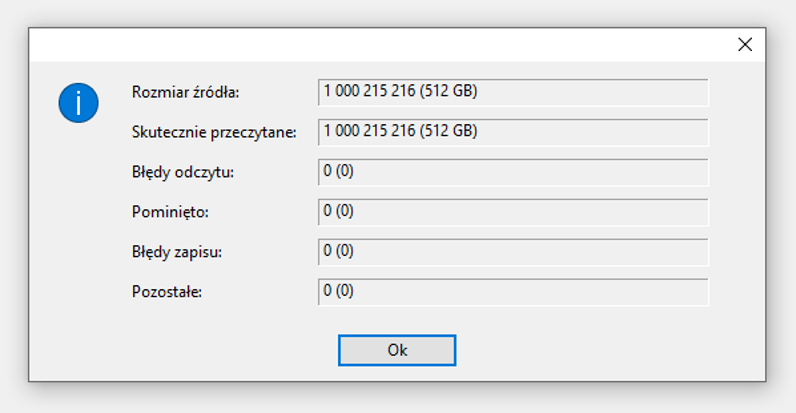The image size is (796, 413).
Task: Click the "Błędy odczytu:" label
Action: click(x=183, y=173)
